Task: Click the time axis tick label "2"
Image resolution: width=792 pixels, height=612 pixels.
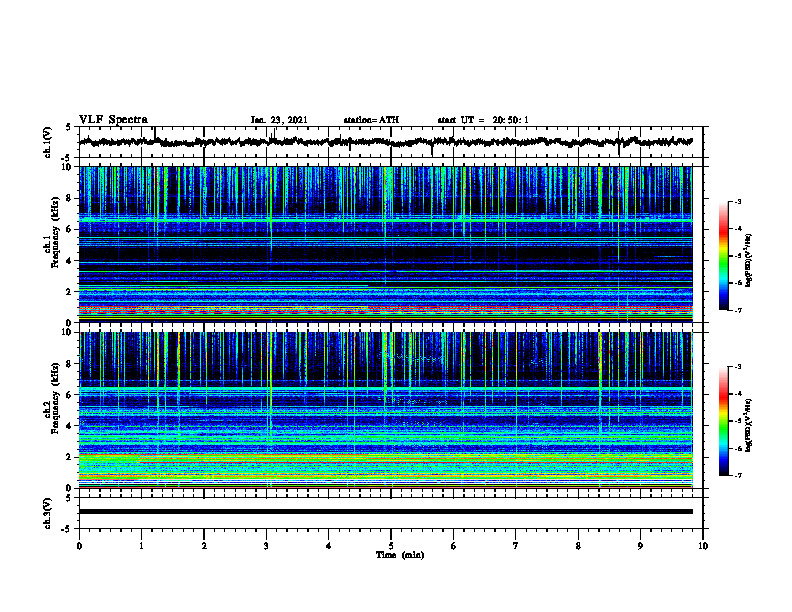Action: (204, 546)
